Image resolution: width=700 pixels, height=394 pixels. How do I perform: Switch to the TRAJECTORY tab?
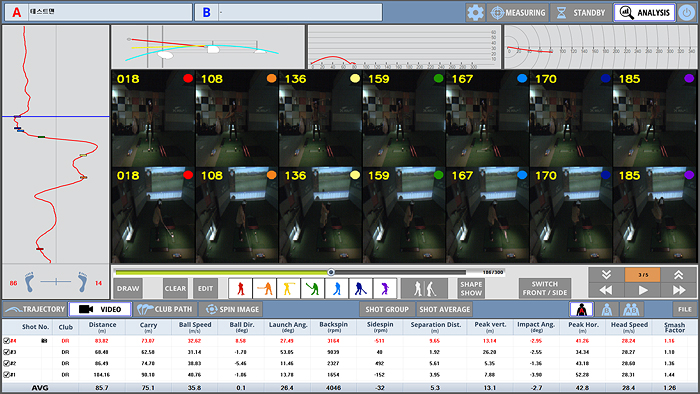point(35,309)
